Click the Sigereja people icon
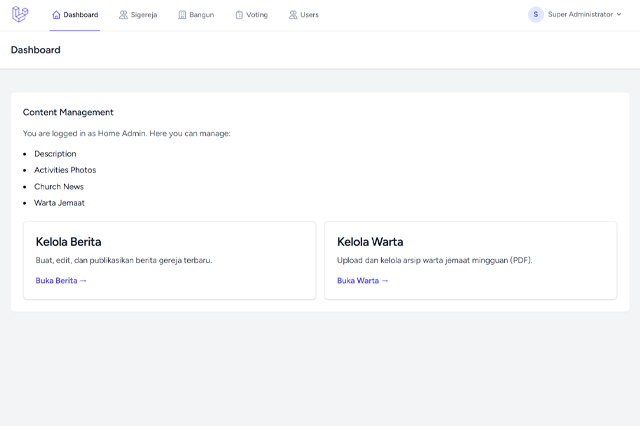 click(x=123, y=15)
